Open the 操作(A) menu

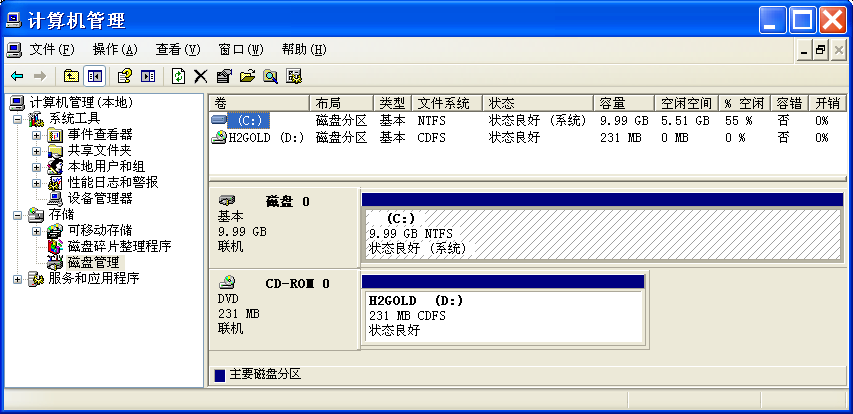pyautogui.click(x=115, y=50)
